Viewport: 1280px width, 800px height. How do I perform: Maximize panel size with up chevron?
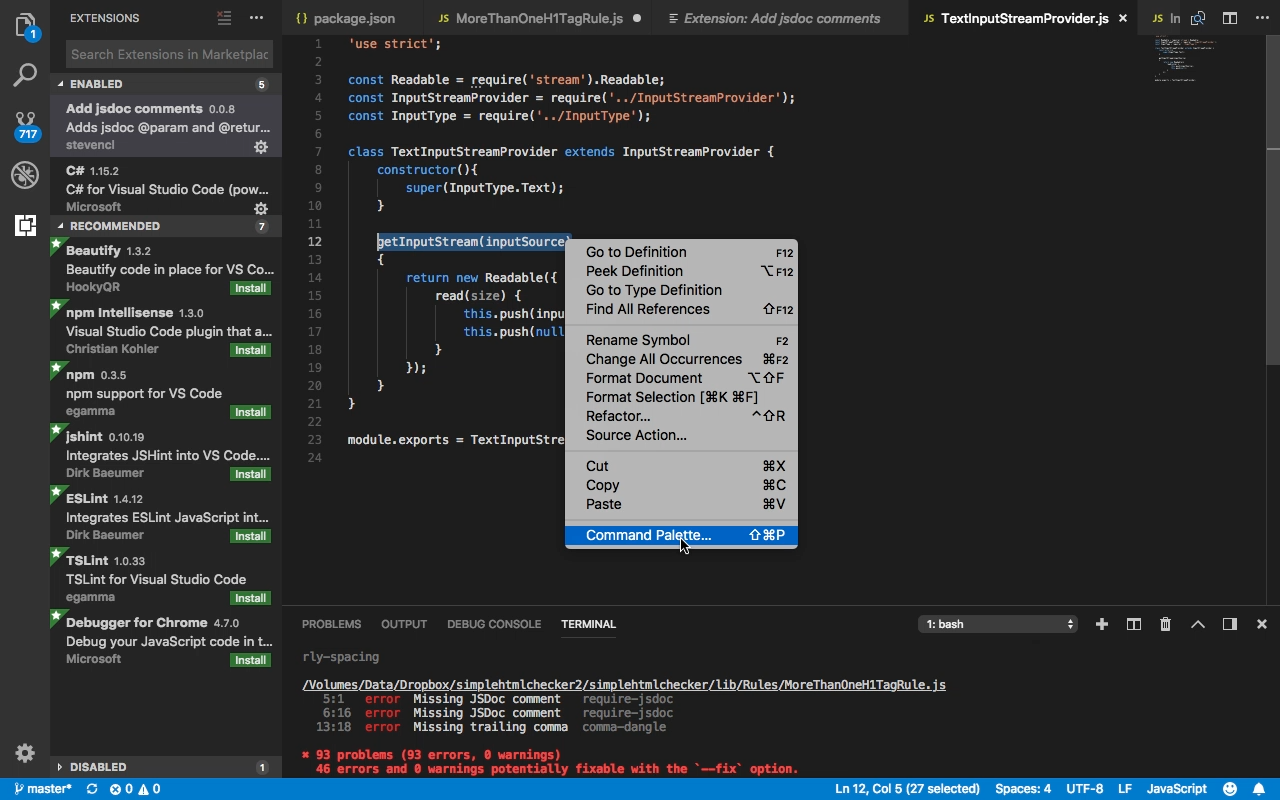pos(1197,624)
